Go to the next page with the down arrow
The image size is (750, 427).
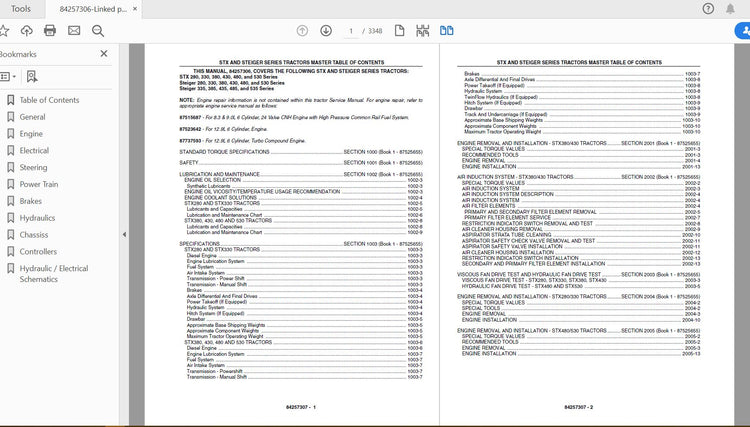[326, 31]
